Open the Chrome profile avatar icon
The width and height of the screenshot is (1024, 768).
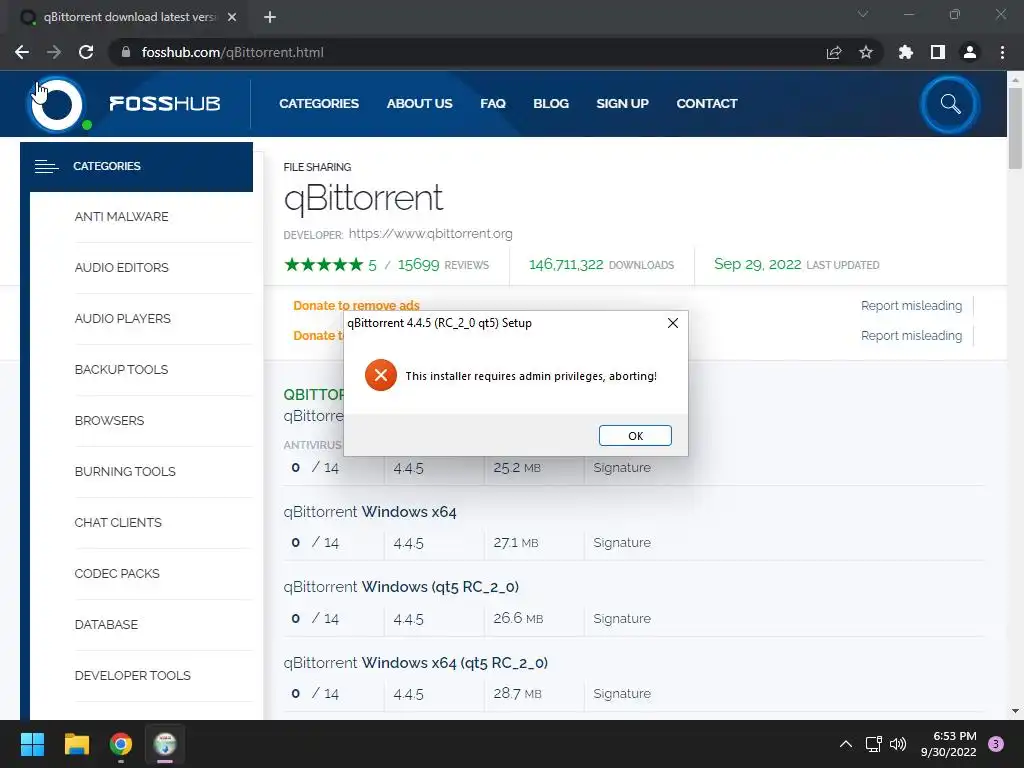click(x=970, y=52)
